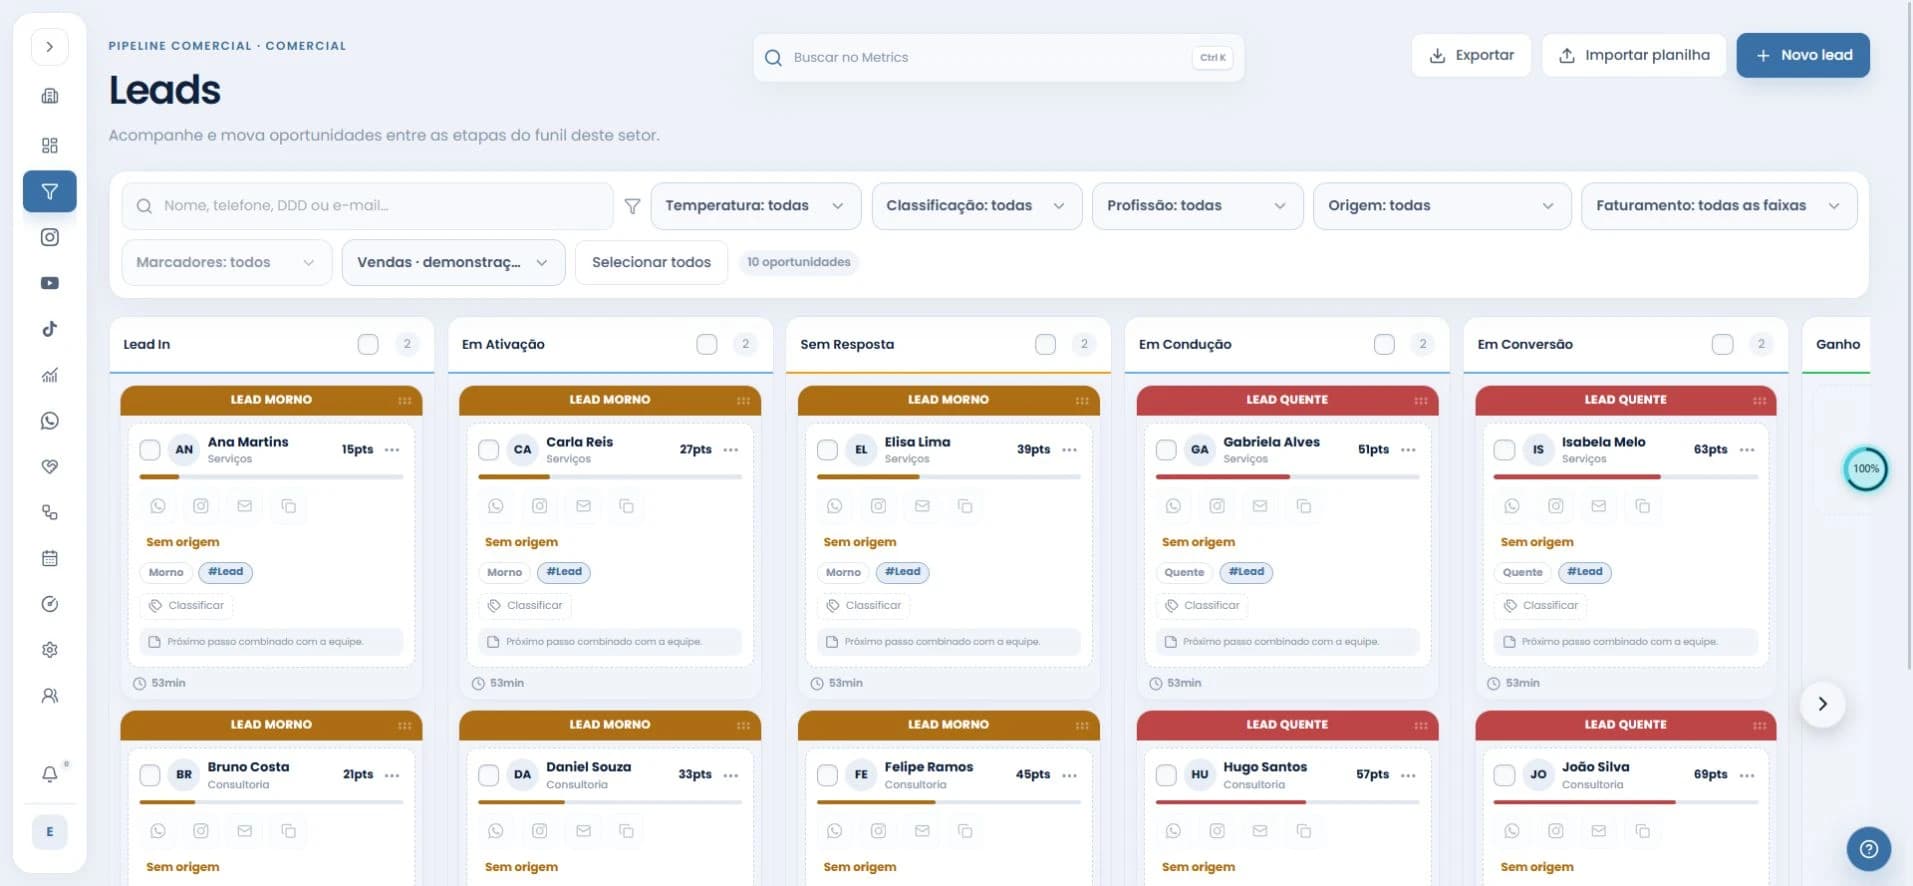Screen dimensions: 1913x886
Task: Open the Faturamento filter dropdown
Action: [1718, 206]
